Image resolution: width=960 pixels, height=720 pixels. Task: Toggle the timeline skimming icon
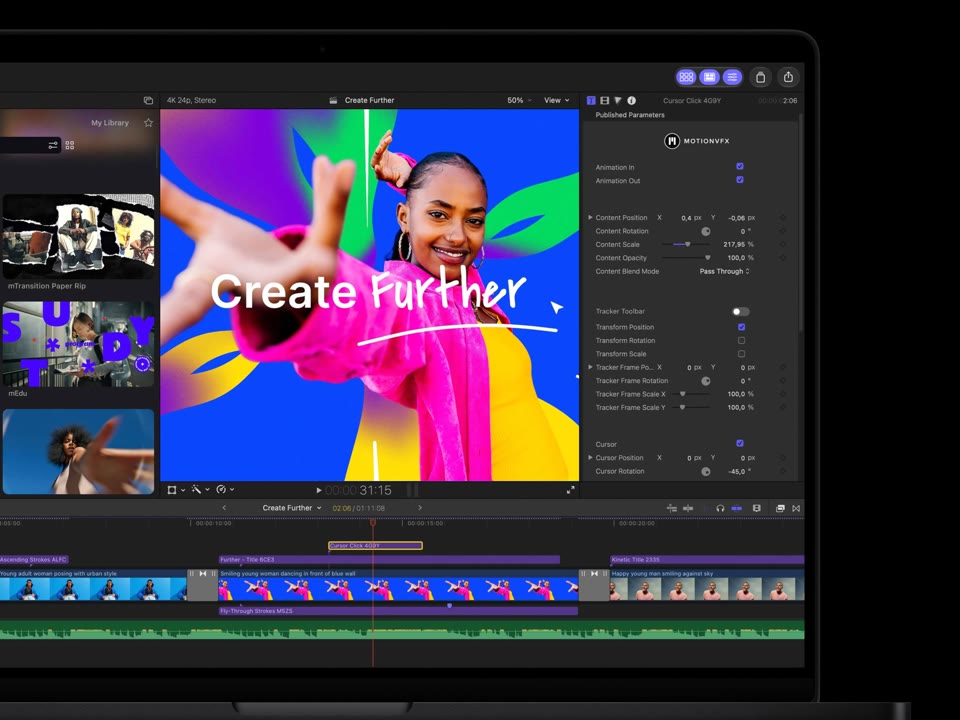[672, 508]
